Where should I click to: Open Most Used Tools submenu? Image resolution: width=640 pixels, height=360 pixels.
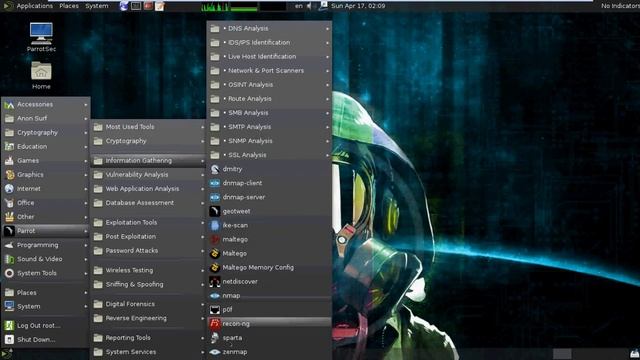(x=148, y=127)
